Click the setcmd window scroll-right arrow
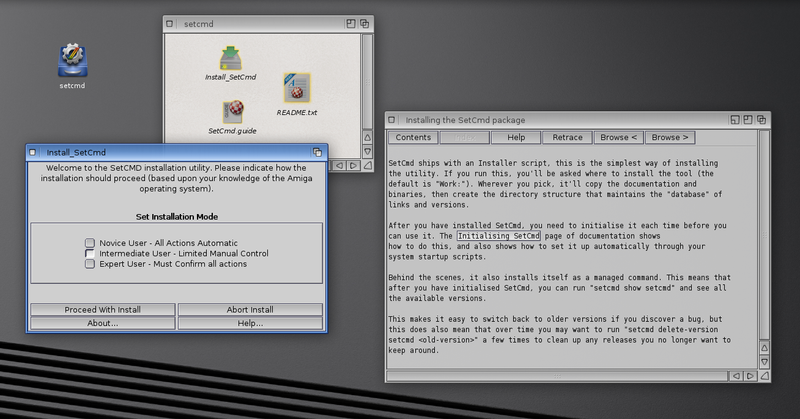 (x=352, y=163)
